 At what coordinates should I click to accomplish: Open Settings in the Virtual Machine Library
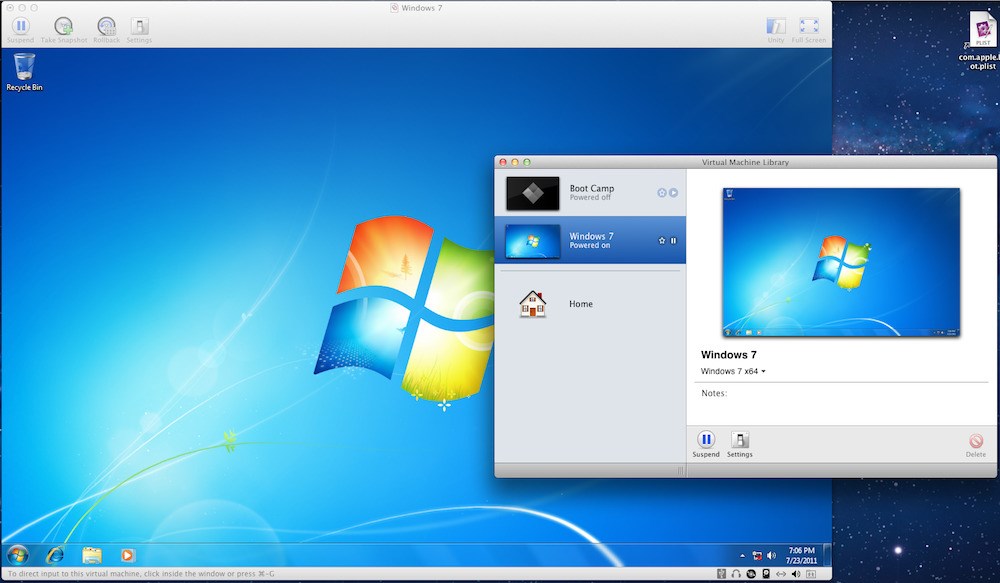click(x=740, y=444)
